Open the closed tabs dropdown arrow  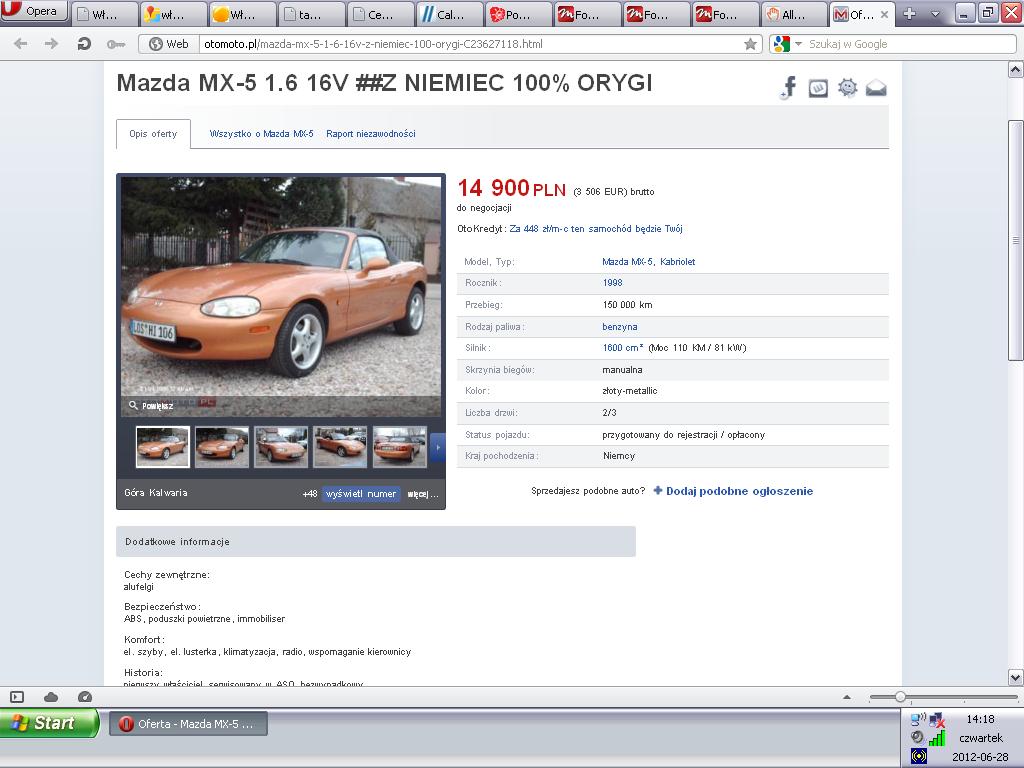(935, 14)
